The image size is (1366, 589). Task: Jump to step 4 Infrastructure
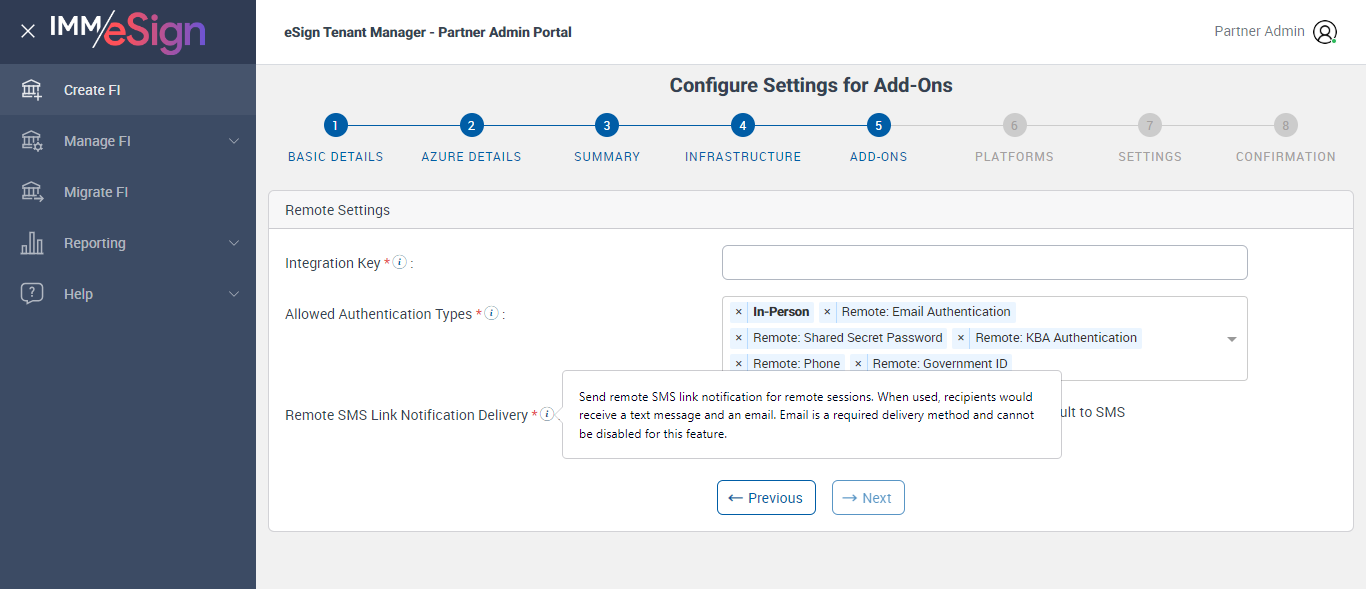[742, 126]
